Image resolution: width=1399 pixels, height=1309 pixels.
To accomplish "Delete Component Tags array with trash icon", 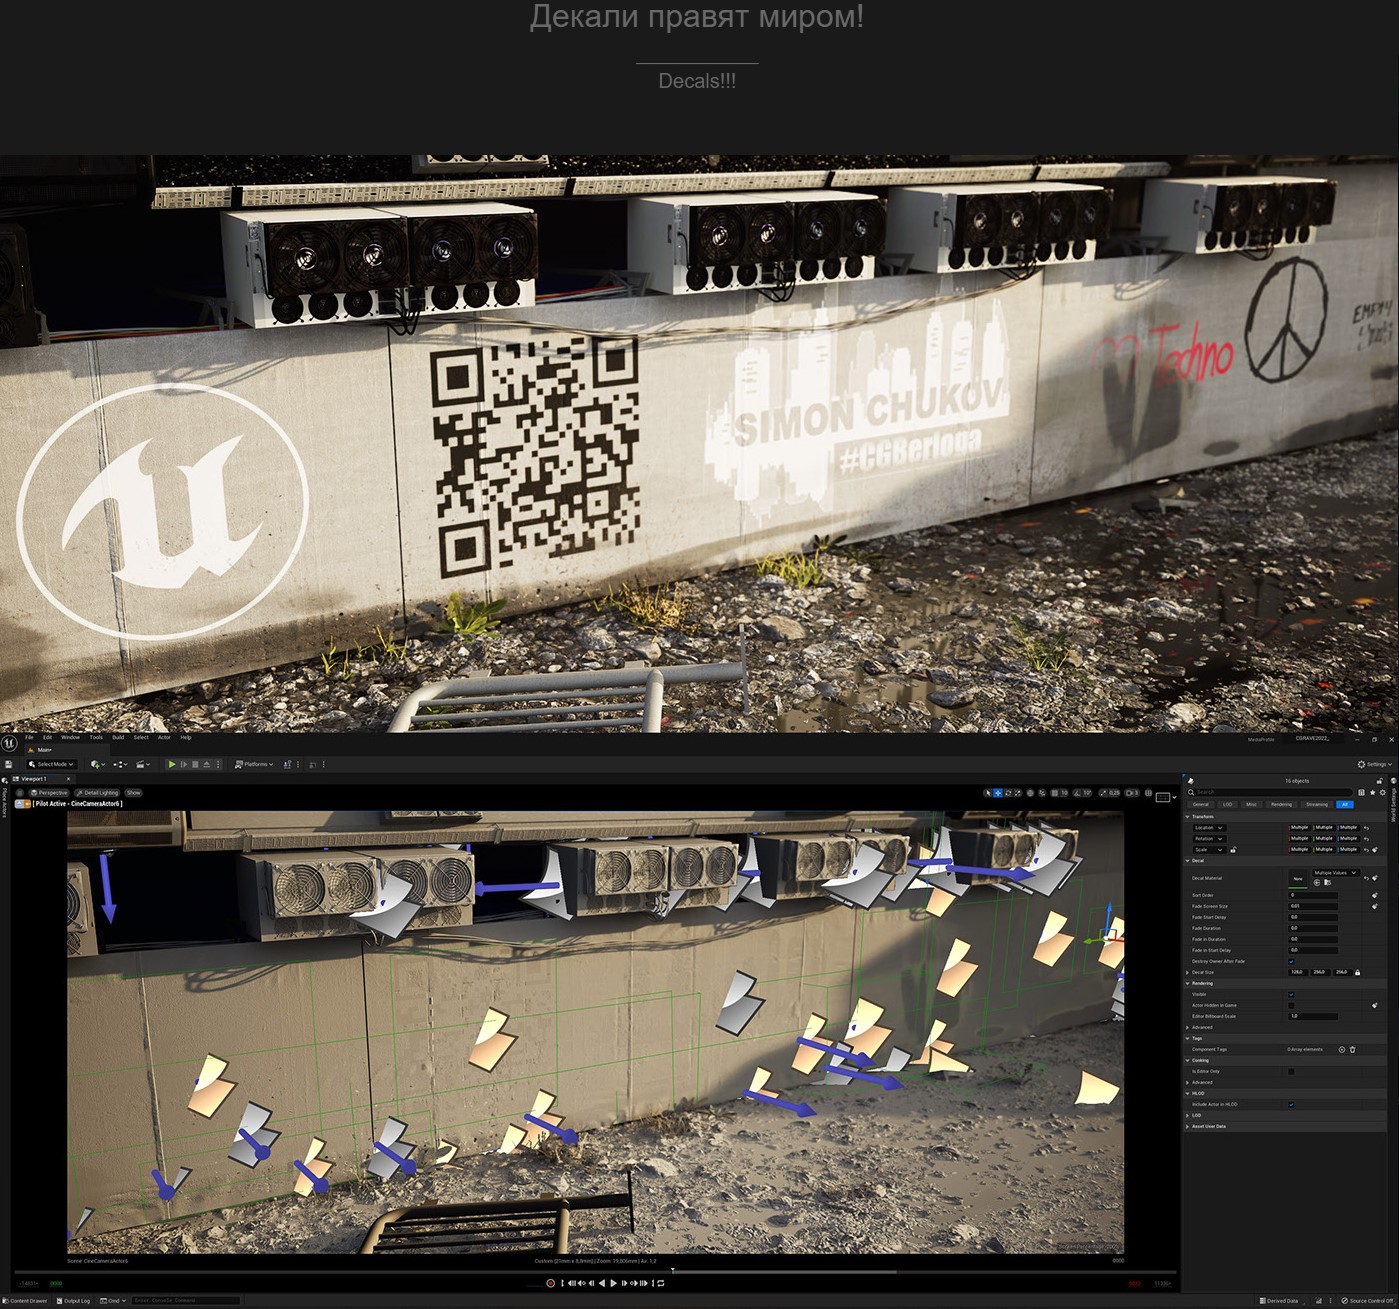I will point(1353,1049).
